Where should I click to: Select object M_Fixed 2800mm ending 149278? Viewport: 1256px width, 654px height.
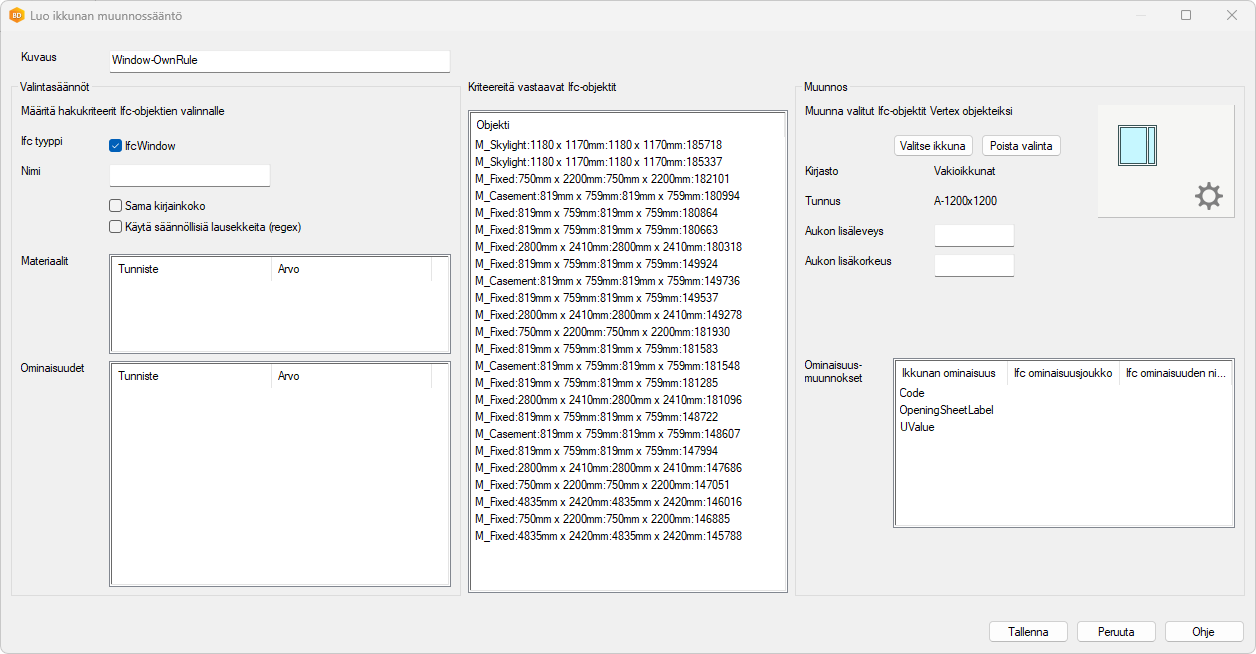[x=608, y=315]
